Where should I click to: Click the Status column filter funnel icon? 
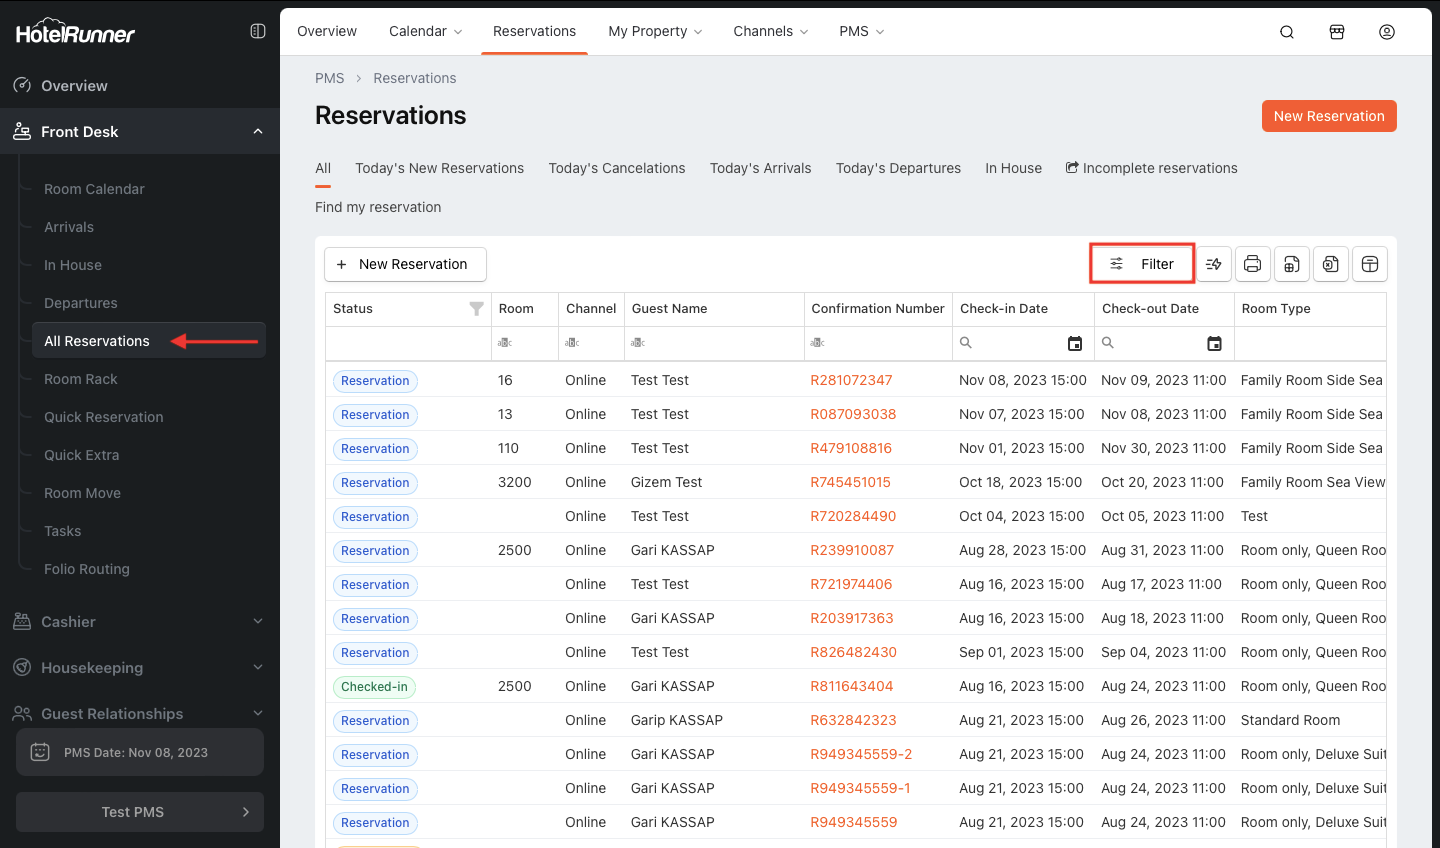pyautogui.click(x=476, y=309)
